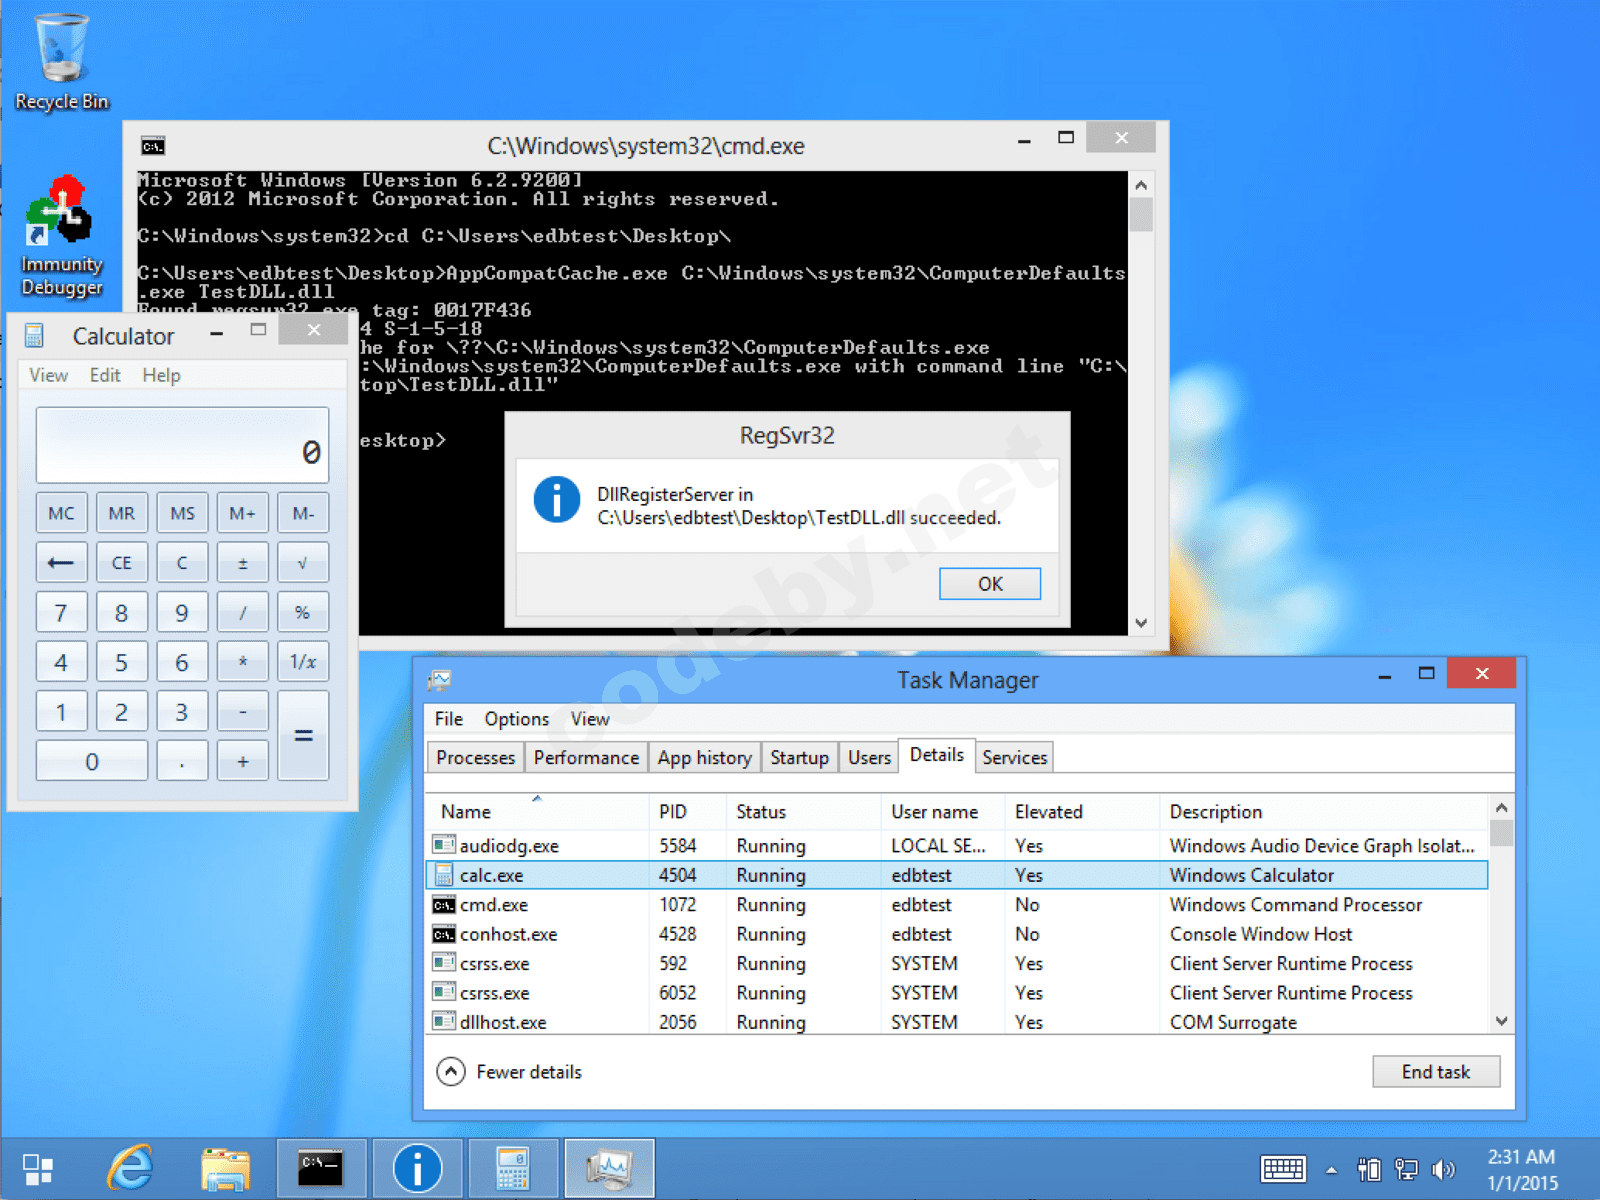The image size is (1600, 1200).
Task: Open the Services tab
Action: pos(1014,757)
